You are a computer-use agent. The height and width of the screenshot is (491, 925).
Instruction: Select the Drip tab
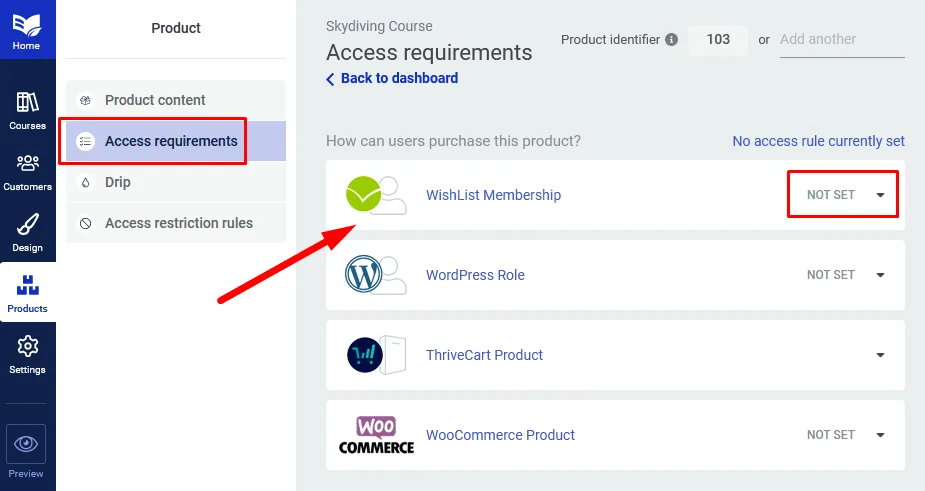tap(176, 182)
